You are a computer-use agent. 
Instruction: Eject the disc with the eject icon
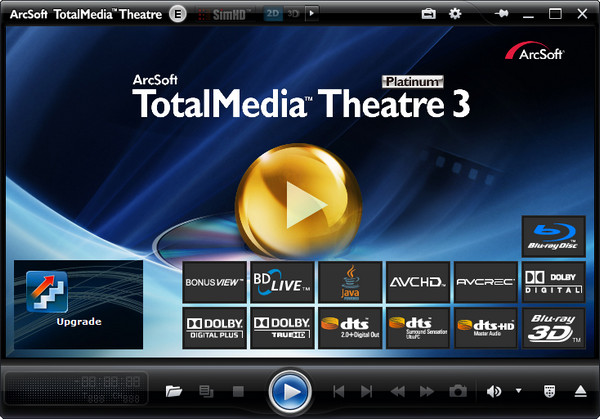pyautogui.click(x=580, y=391)
